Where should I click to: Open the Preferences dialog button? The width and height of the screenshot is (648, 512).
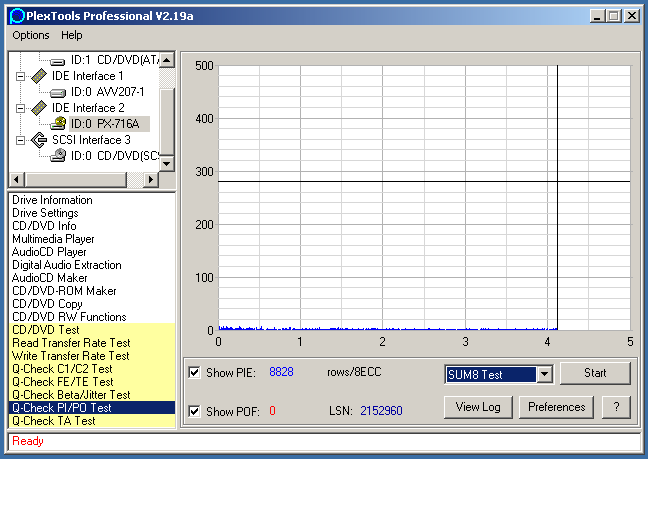coord(556,407)
